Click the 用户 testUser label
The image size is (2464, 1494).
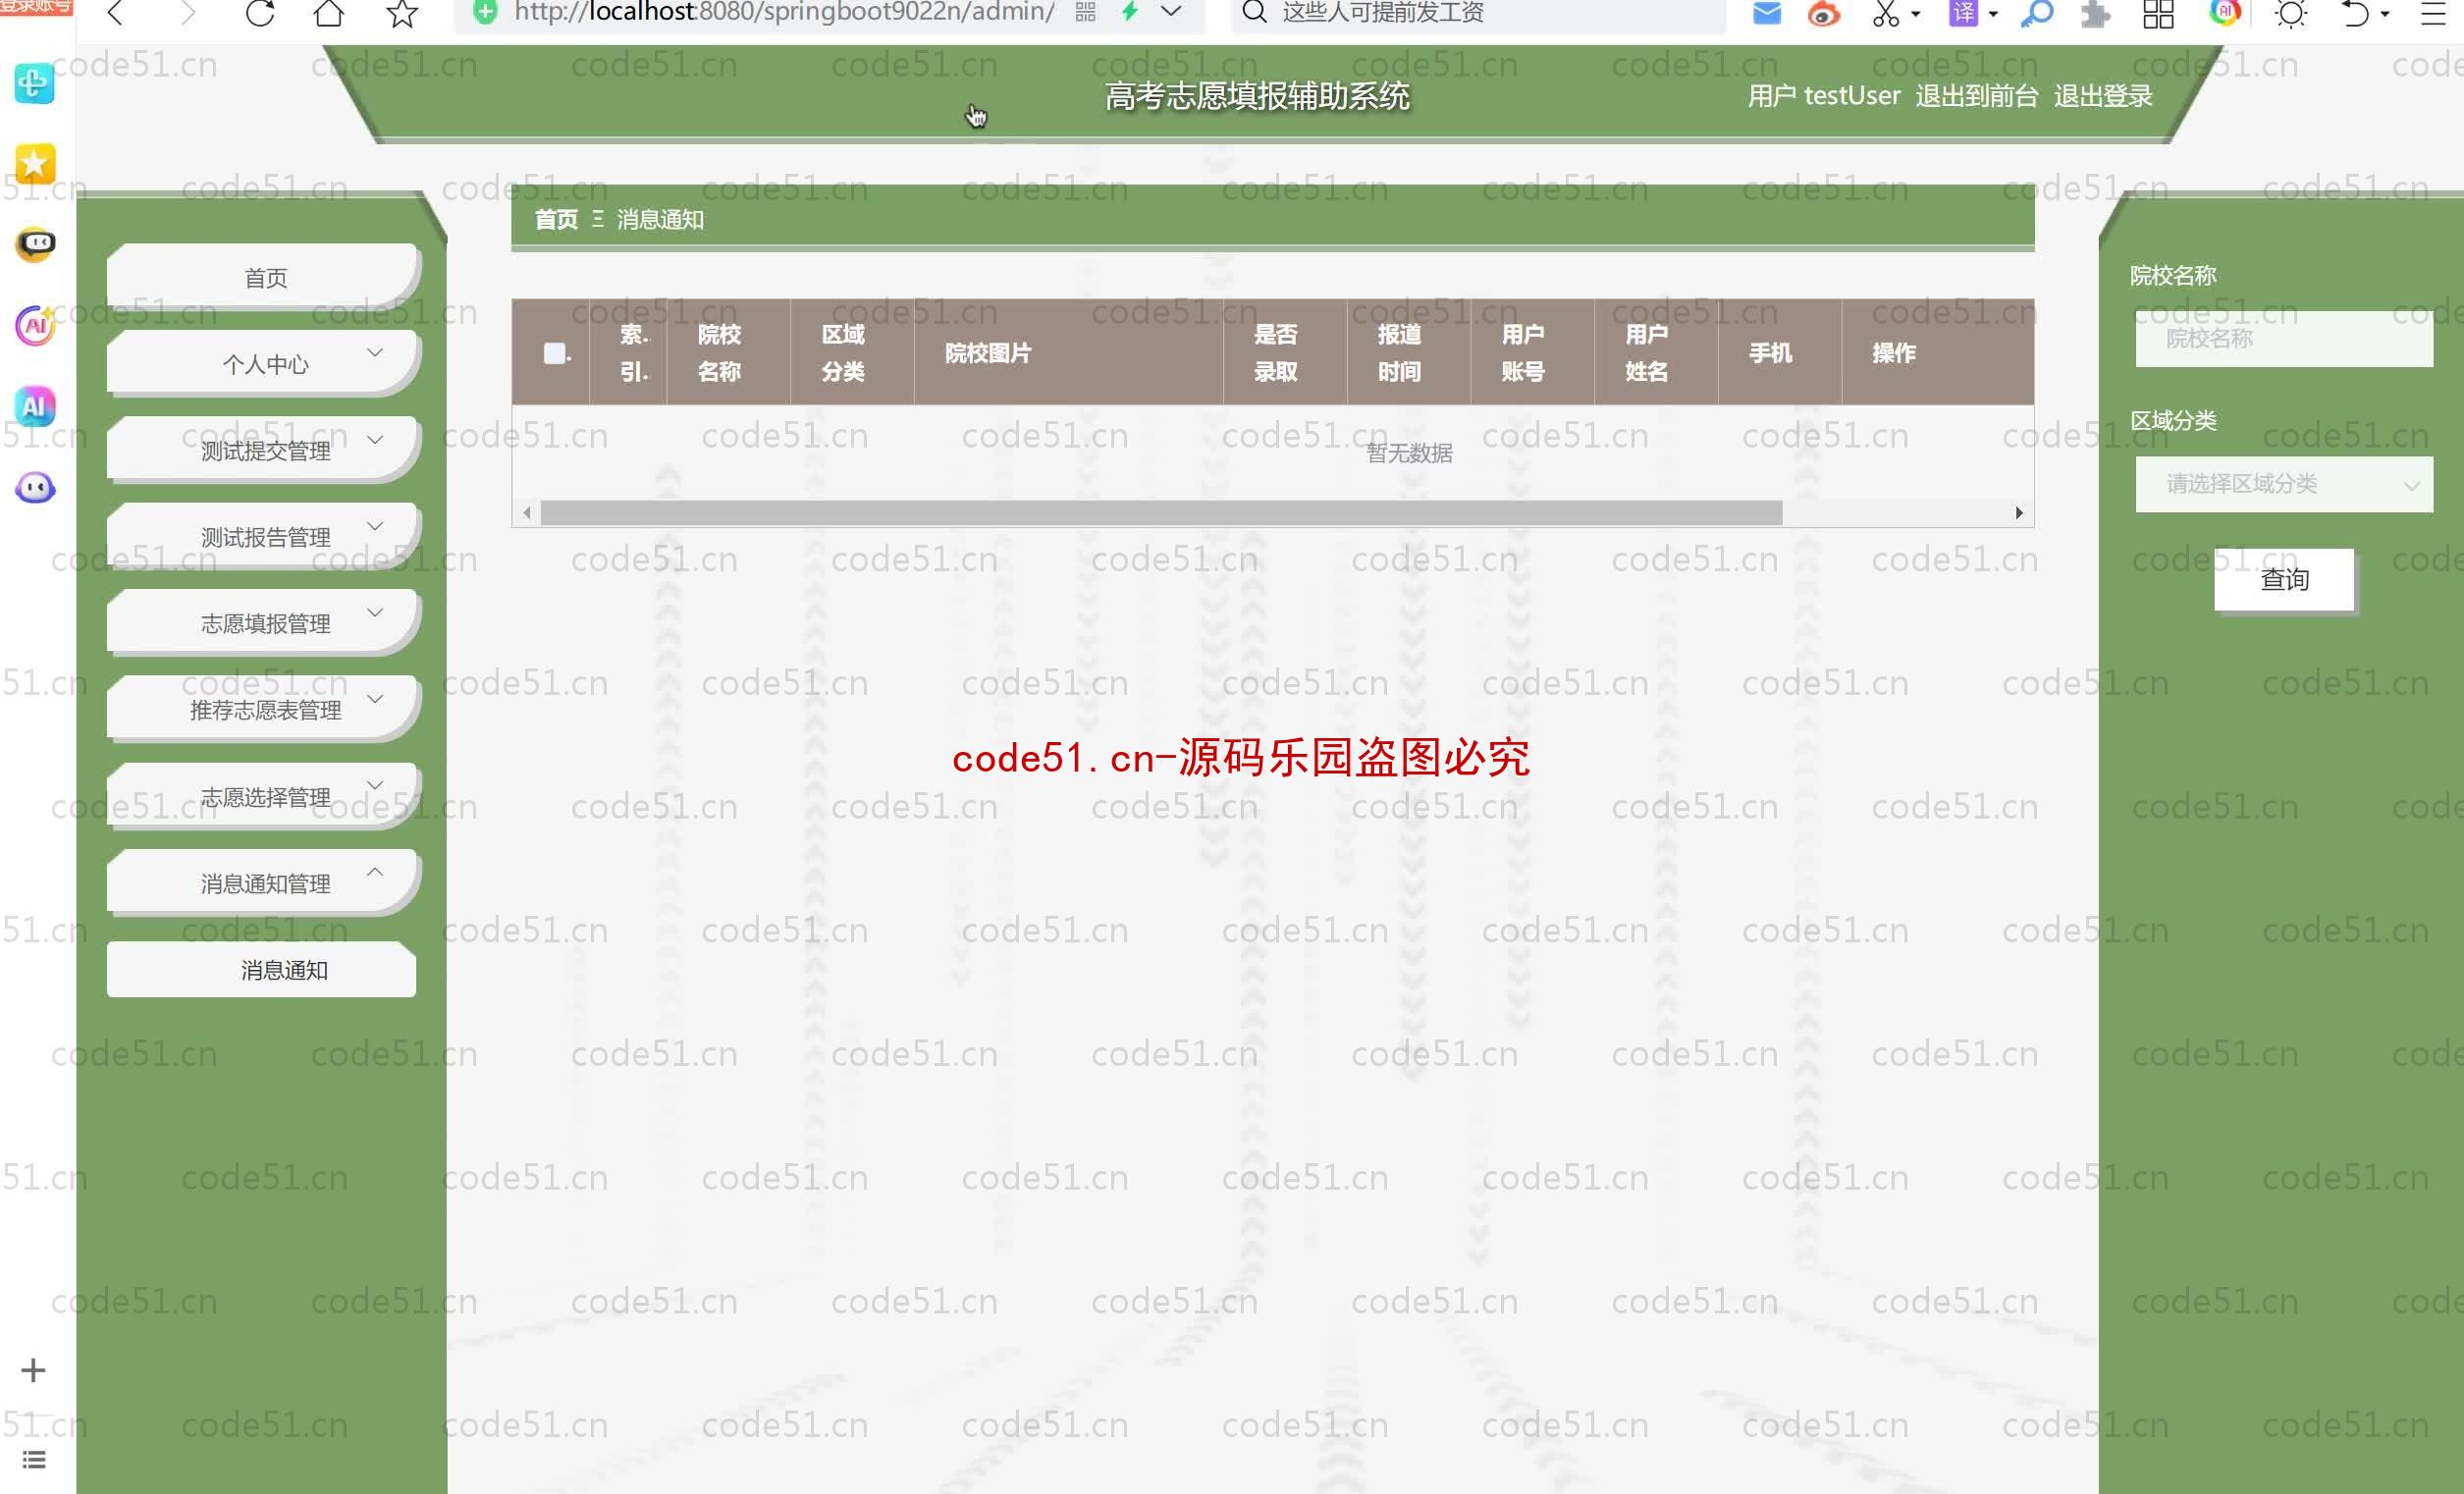[1824, 96]
